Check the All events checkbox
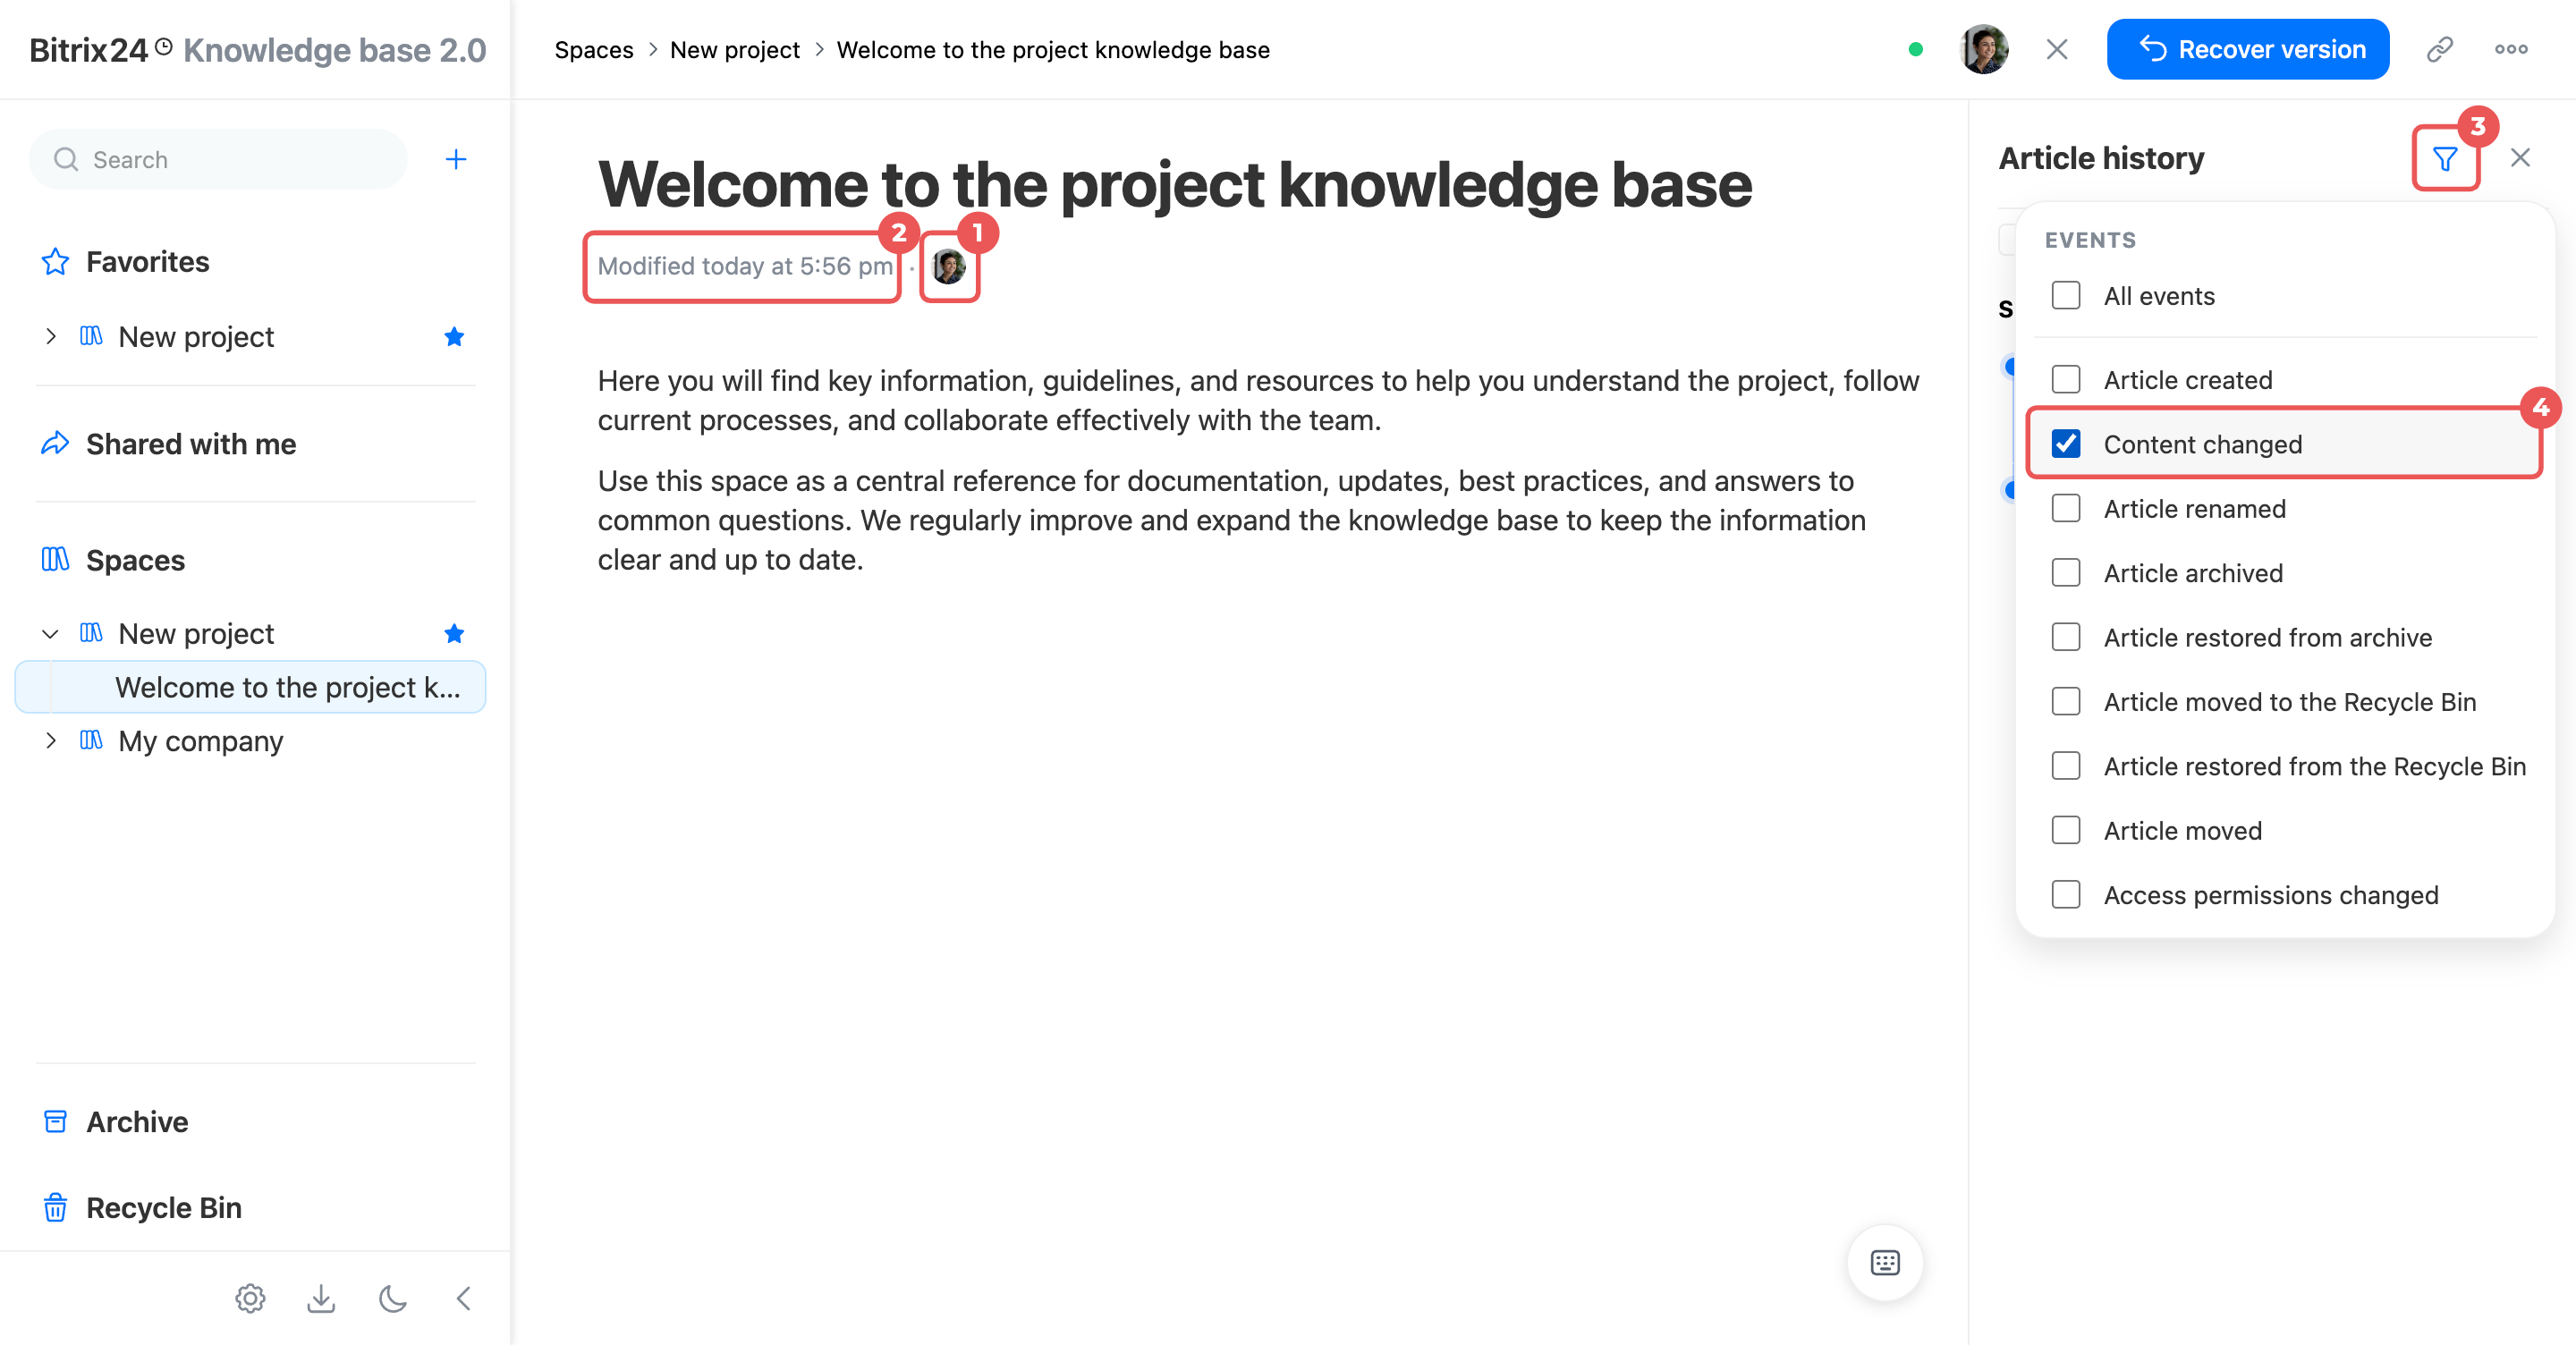This screenshot has width=2576, height=1345. pyautogui.click(x=2066, y=295)
